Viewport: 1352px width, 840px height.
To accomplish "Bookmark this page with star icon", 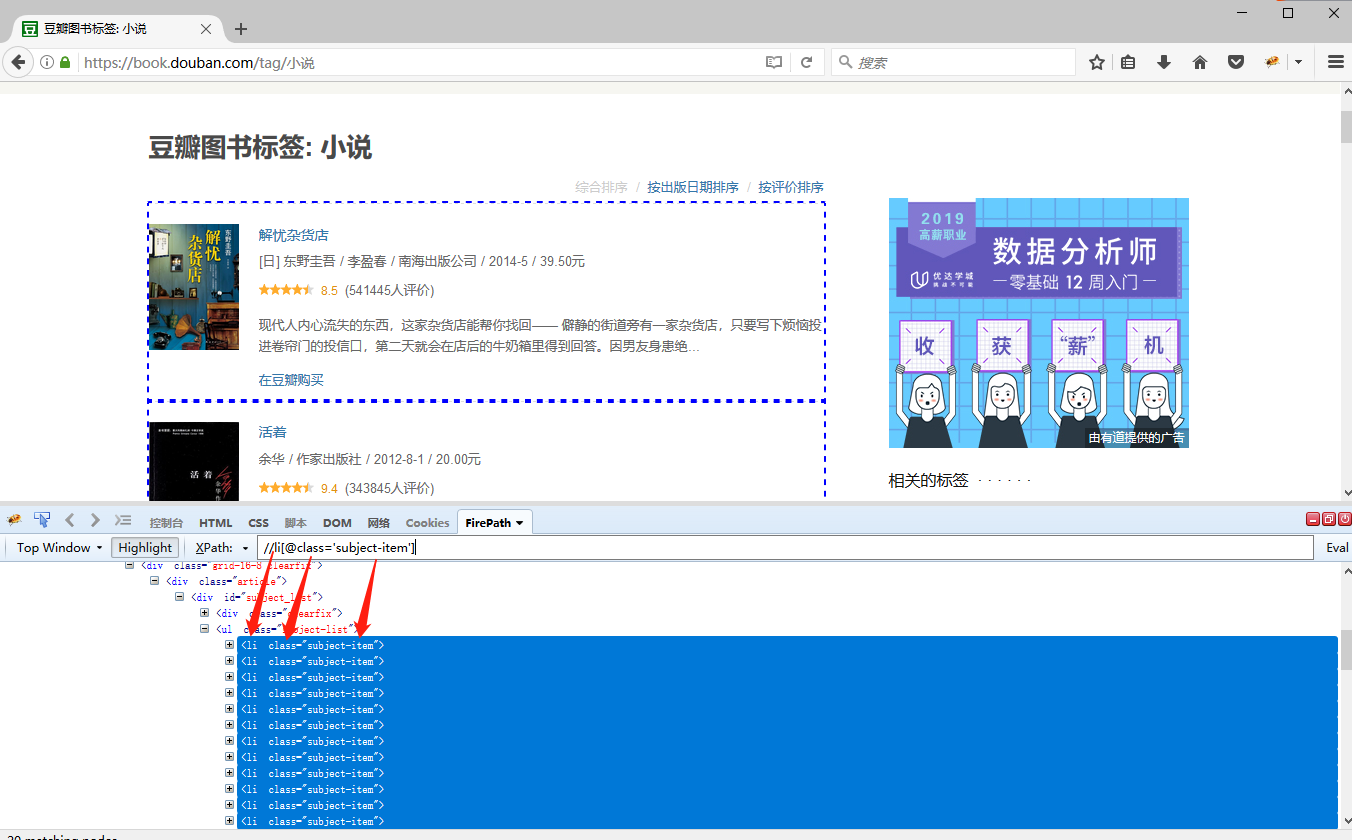I will 1096,62.
